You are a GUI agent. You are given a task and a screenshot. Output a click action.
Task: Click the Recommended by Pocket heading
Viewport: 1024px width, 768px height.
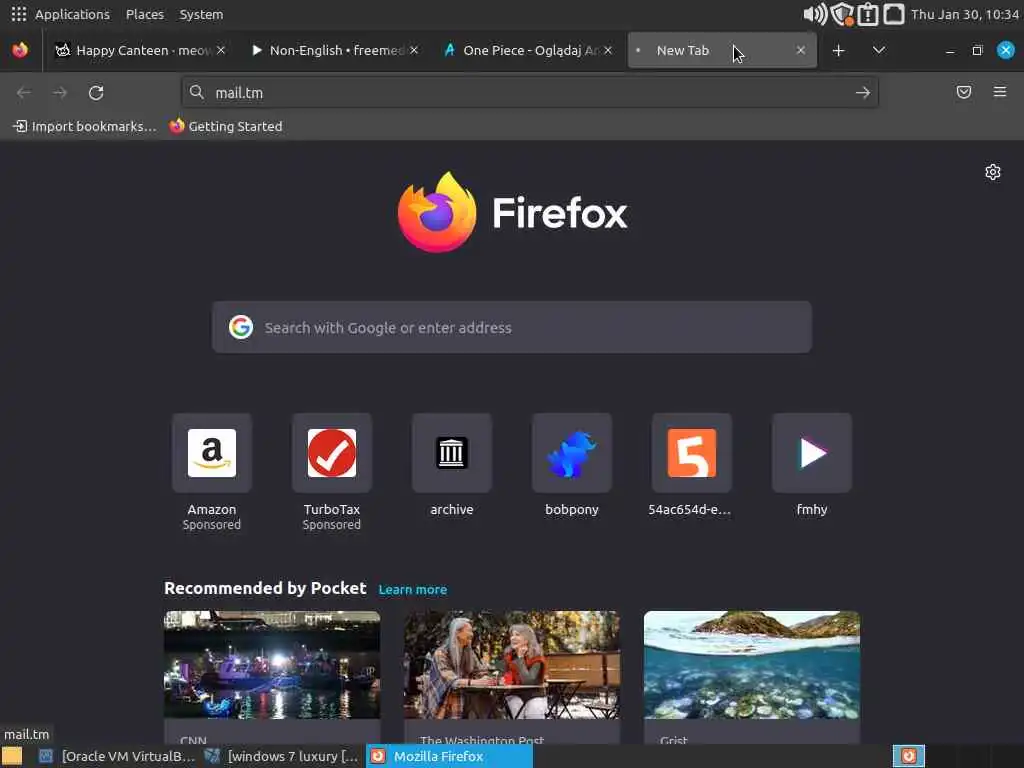[265, 588]
